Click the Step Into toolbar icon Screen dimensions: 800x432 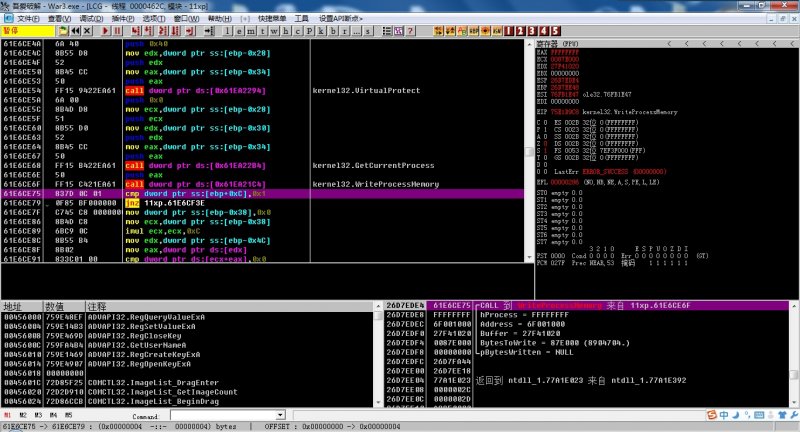coord(136,31)
